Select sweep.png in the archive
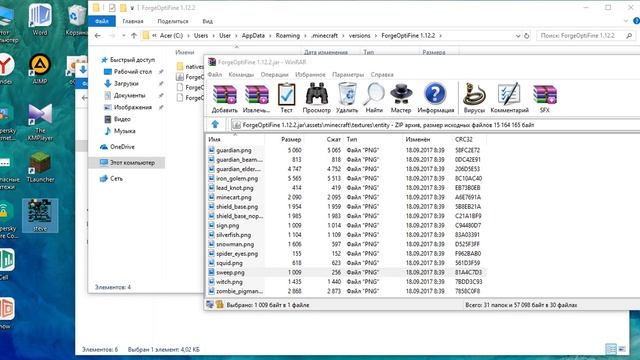 [x=230, y=272]
